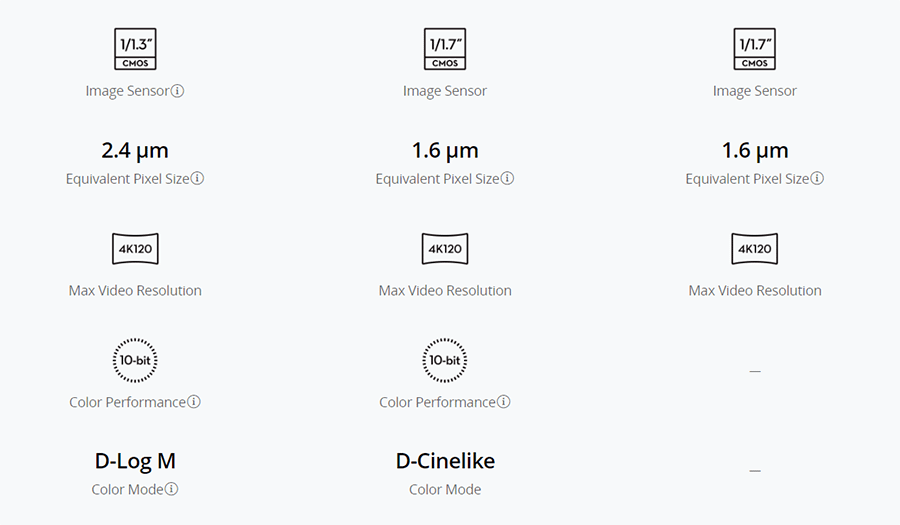Click the 10-bit icon above D-Log M
Image resolution: width=900 pixels, height=525 pixels.
135,361
